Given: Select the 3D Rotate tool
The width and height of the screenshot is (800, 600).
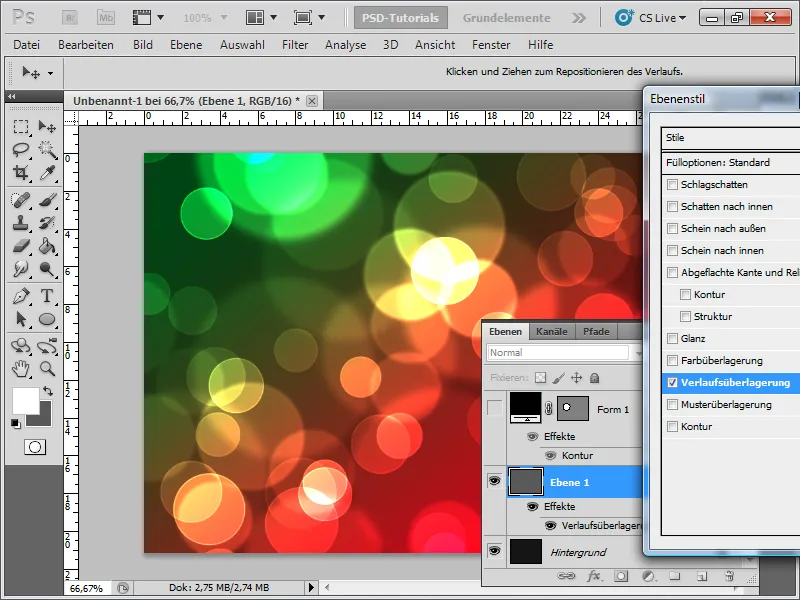Looking at the screenshot, I should tap(20, 346).
